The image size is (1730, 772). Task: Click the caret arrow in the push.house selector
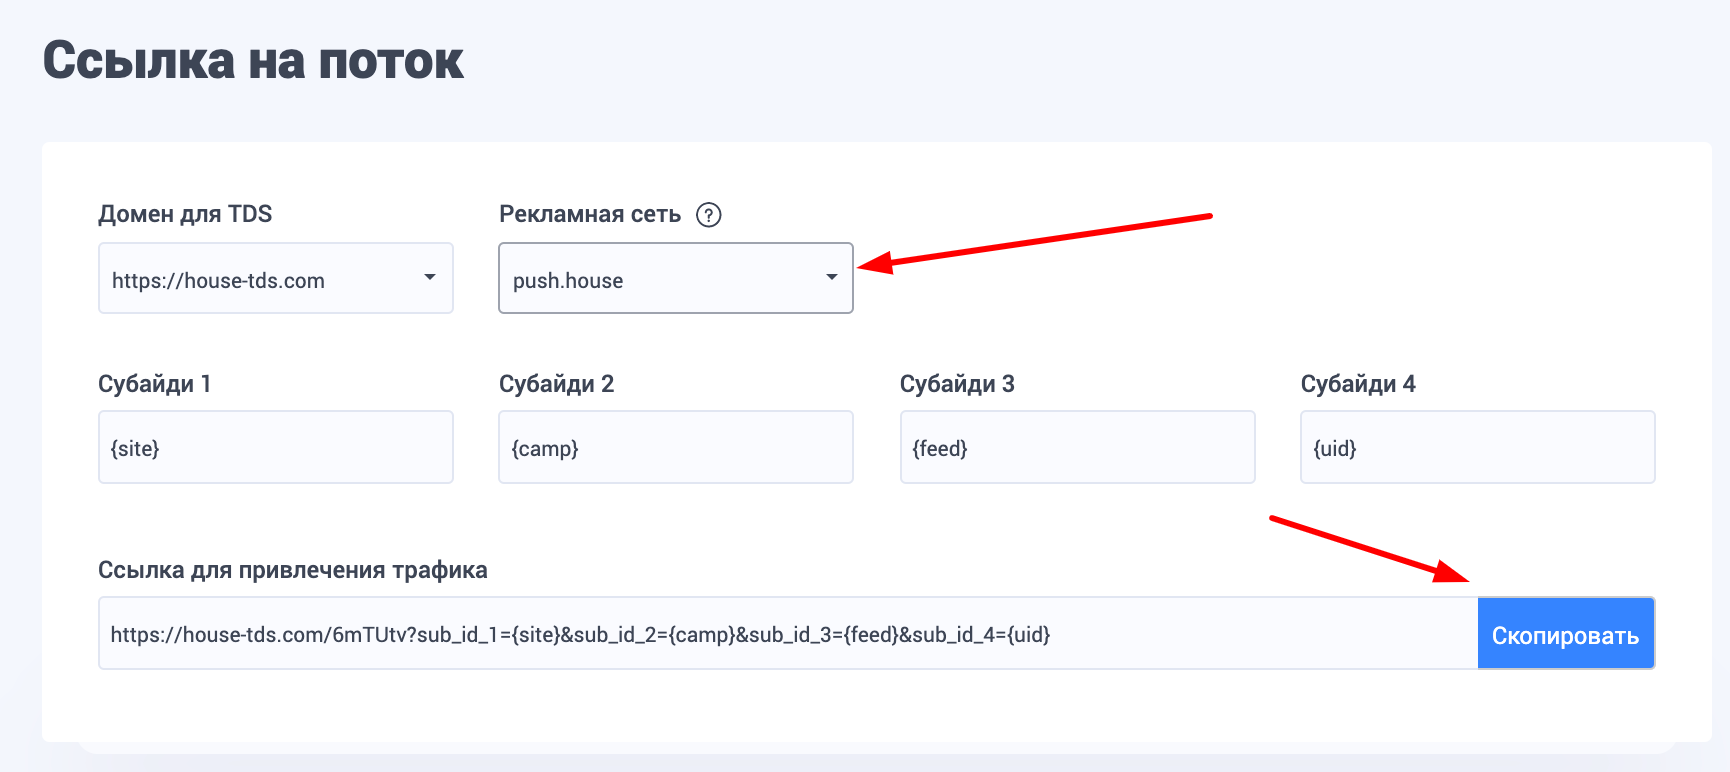(x=831, y=277)
